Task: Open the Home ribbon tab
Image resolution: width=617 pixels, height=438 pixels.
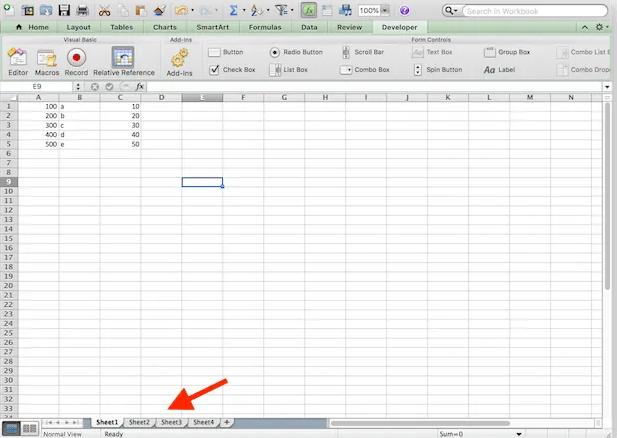Action: pos(32,27)
